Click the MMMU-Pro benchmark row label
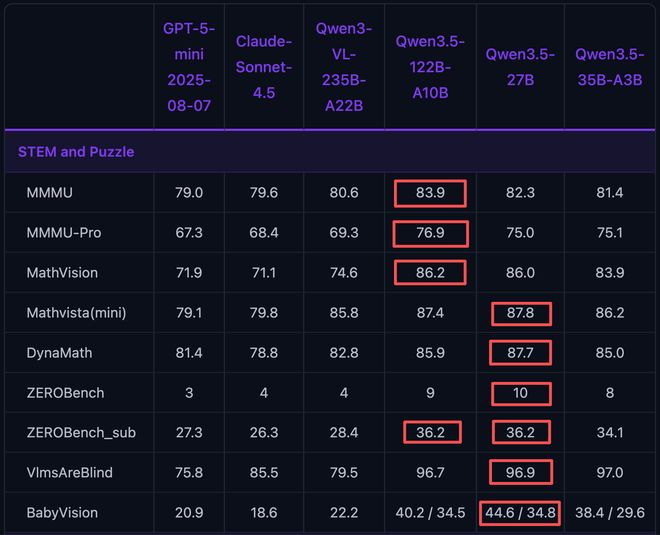The width and height of the screenshot is (660, 535). coord(64,233)
